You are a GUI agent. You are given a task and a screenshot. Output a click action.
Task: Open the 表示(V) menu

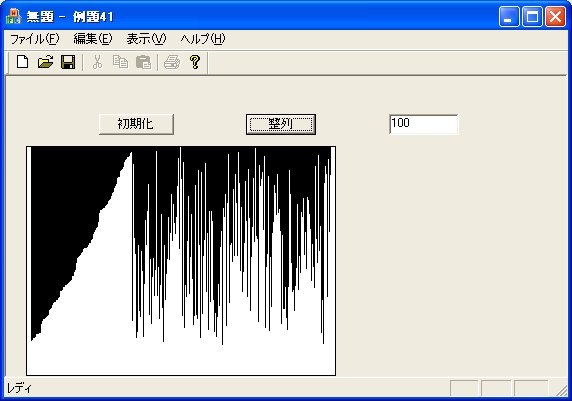coord(146,39)
